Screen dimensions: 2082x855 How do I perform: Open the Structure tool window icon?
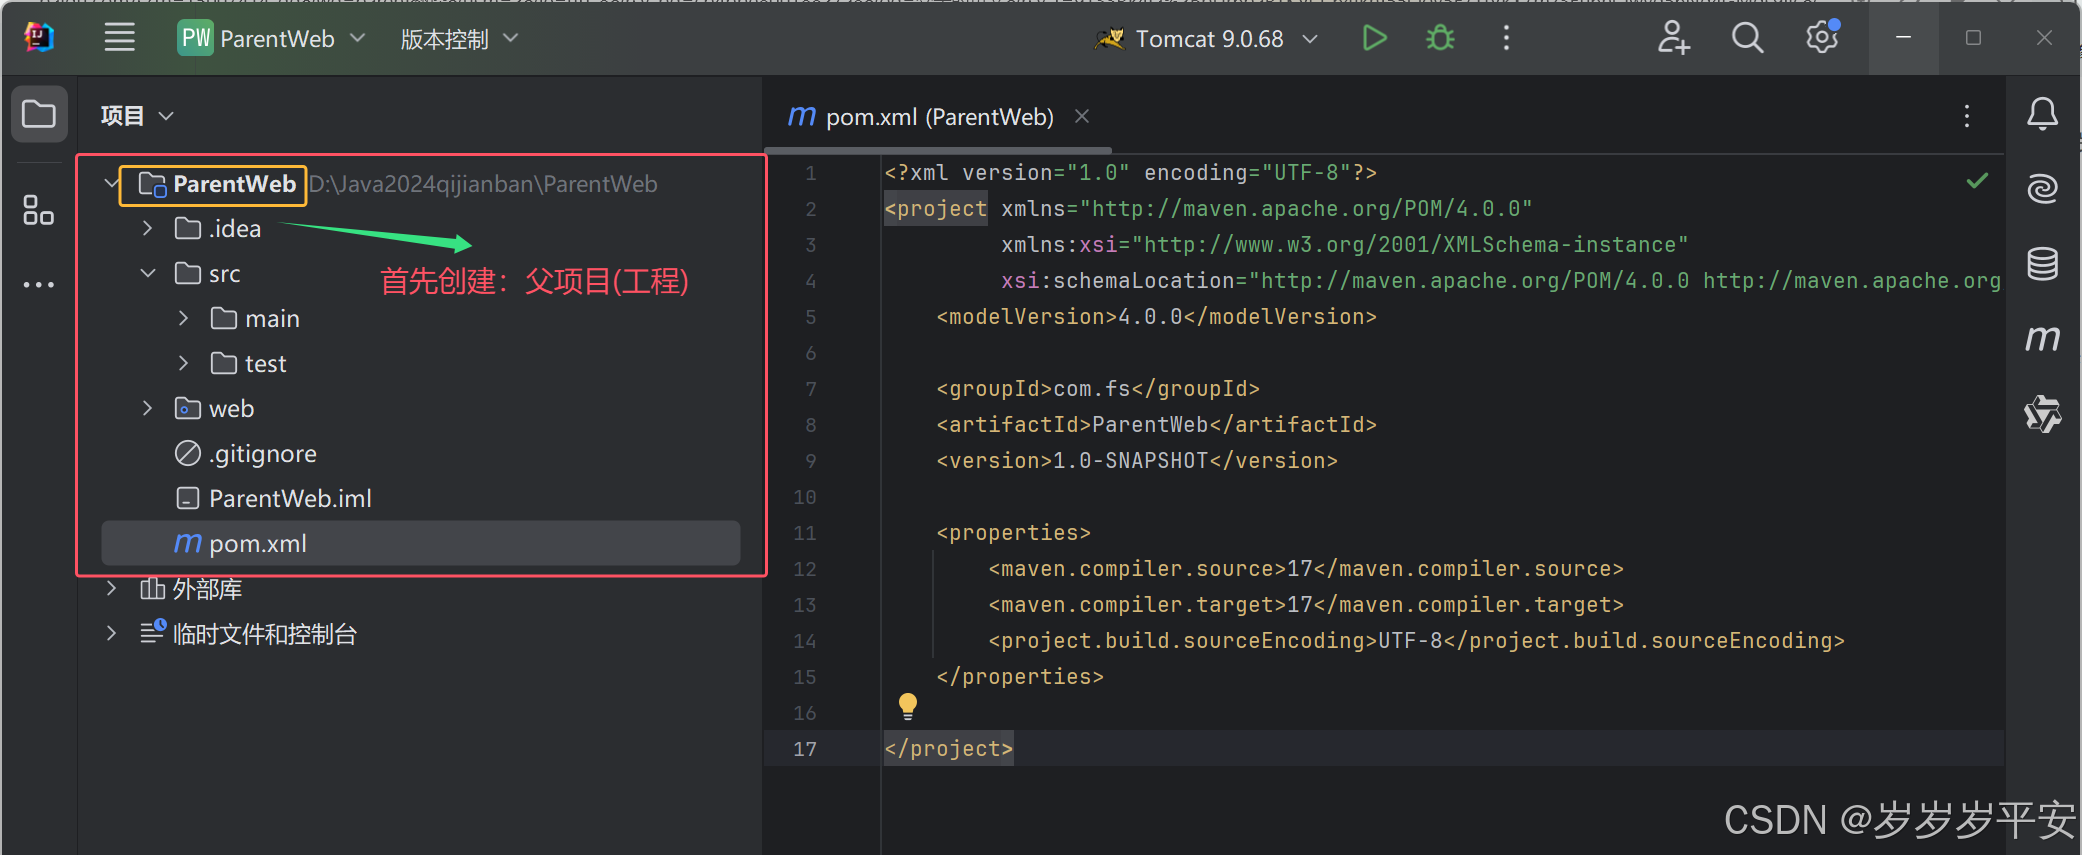point(39,210)
